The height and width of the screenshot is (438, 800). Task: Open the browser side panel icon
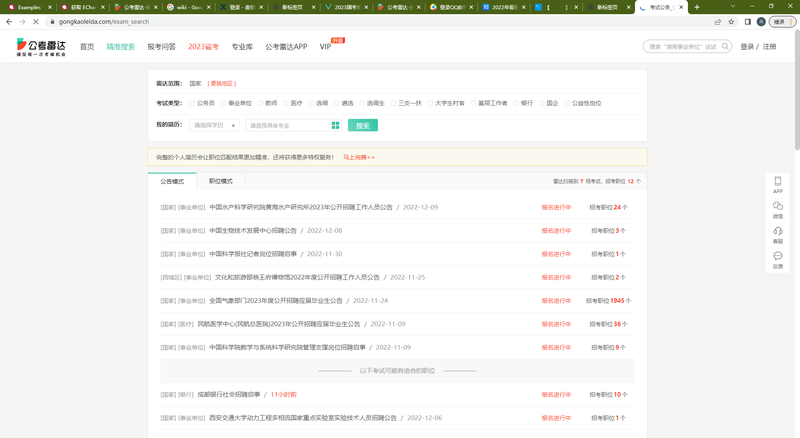point(748,22)
